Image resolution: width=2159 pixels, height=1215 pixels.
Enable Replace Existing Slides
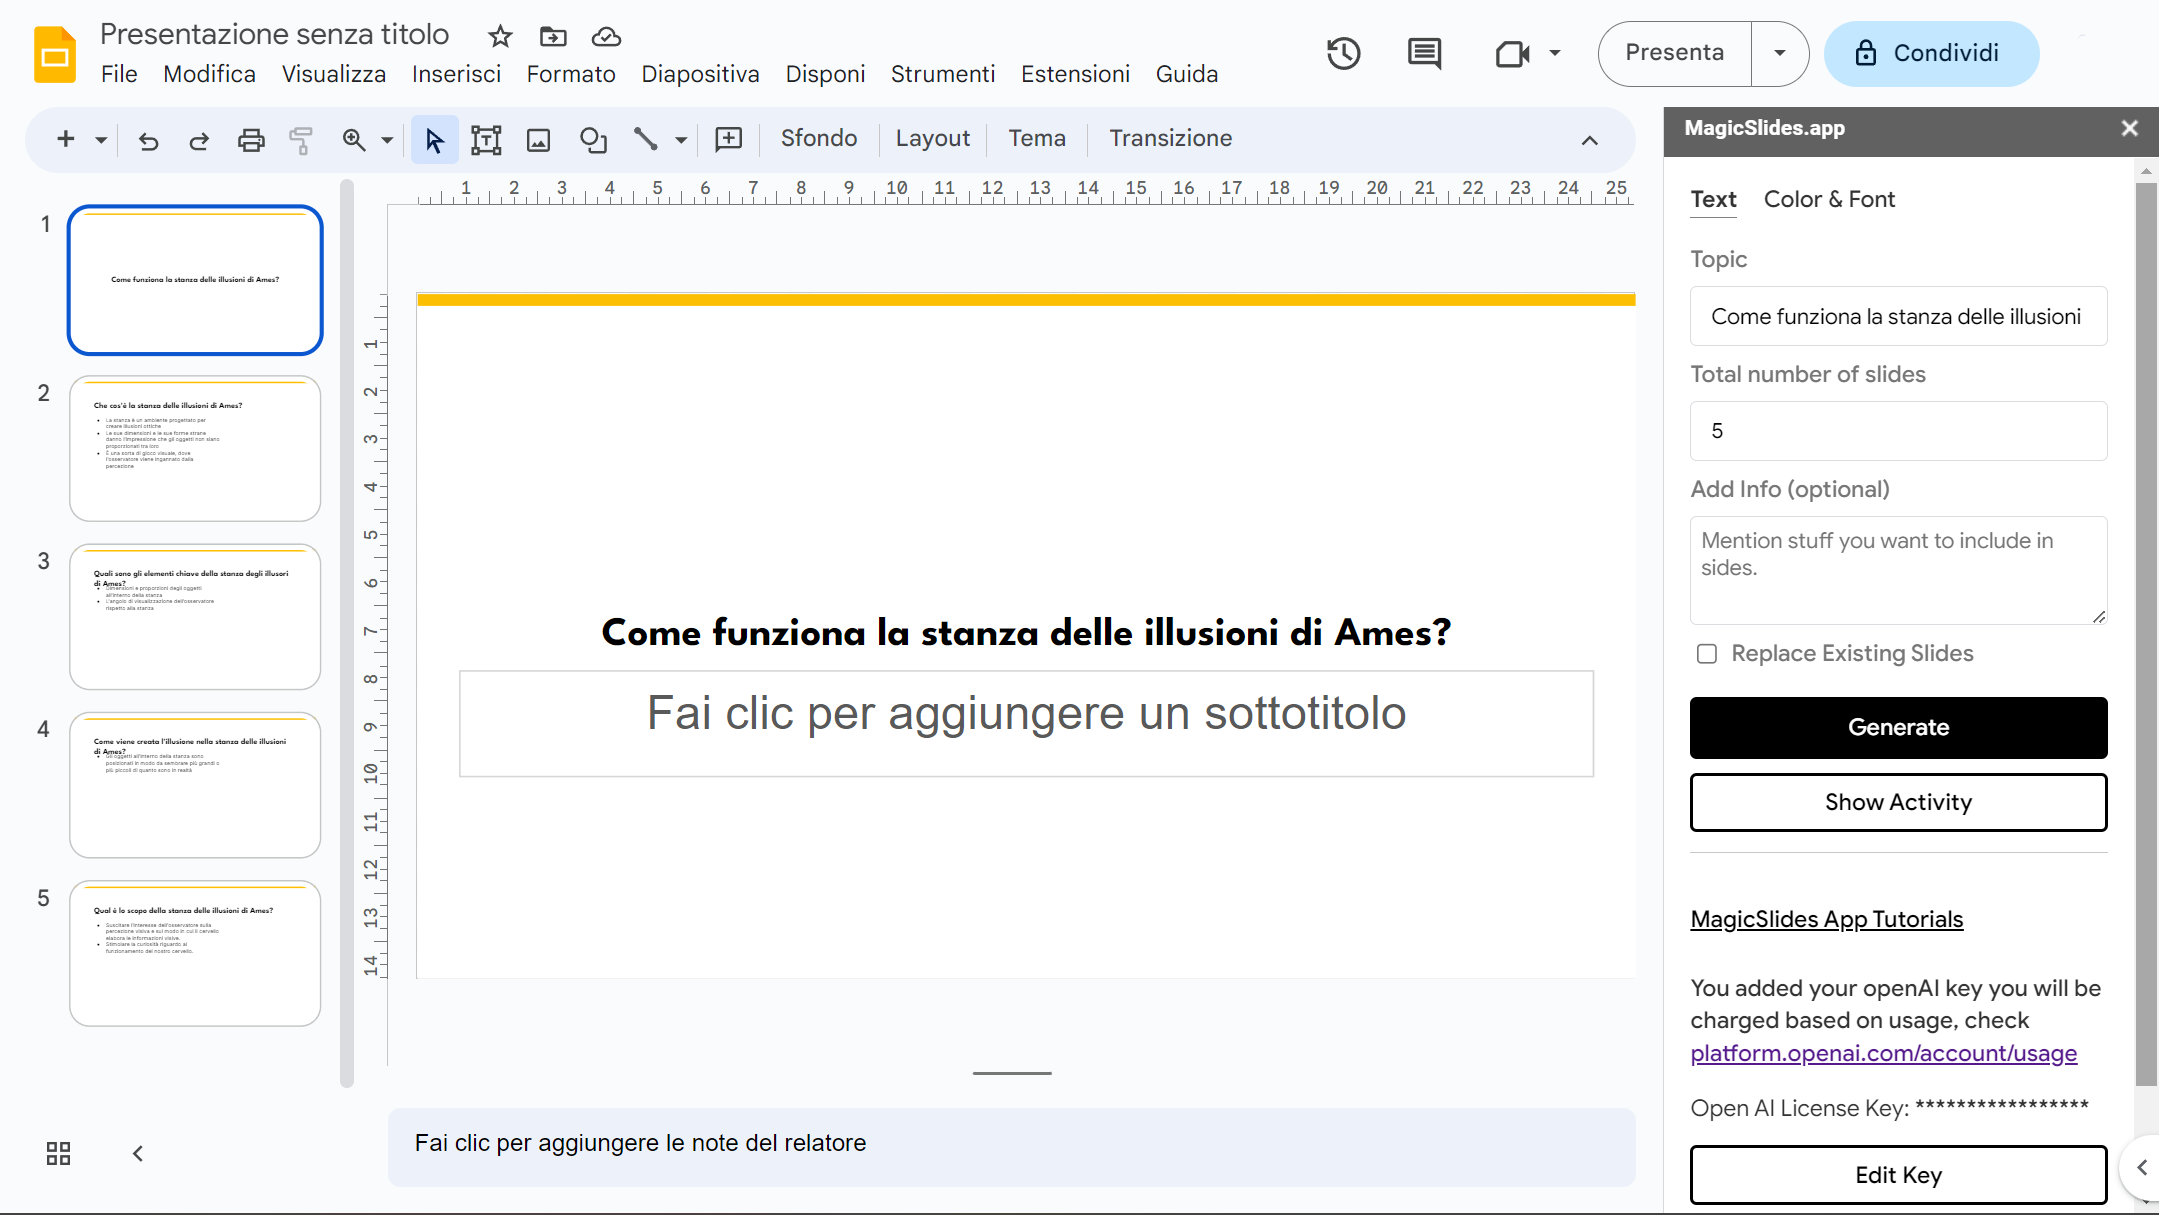pos(1705,653)
